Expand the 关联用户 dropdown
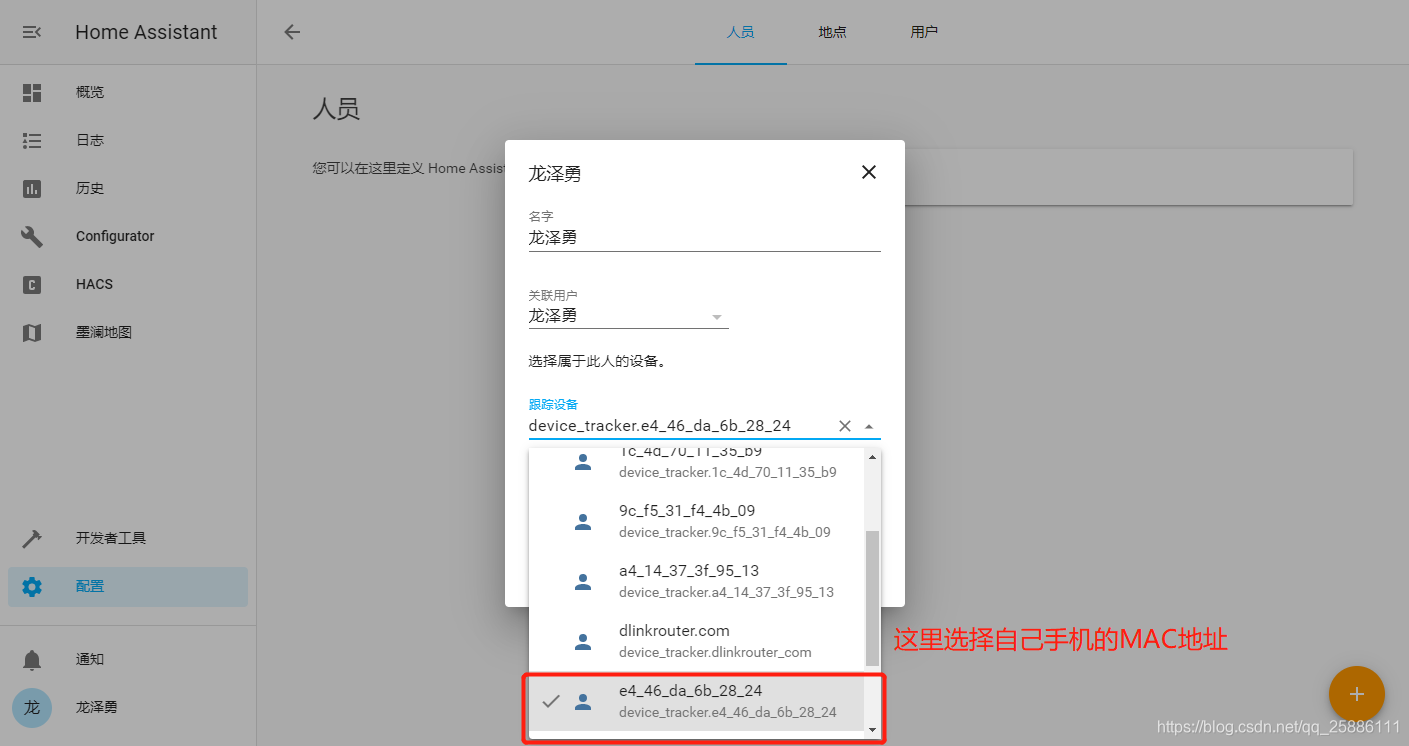This screenshot has height=746, width=1409. [716, 316]
